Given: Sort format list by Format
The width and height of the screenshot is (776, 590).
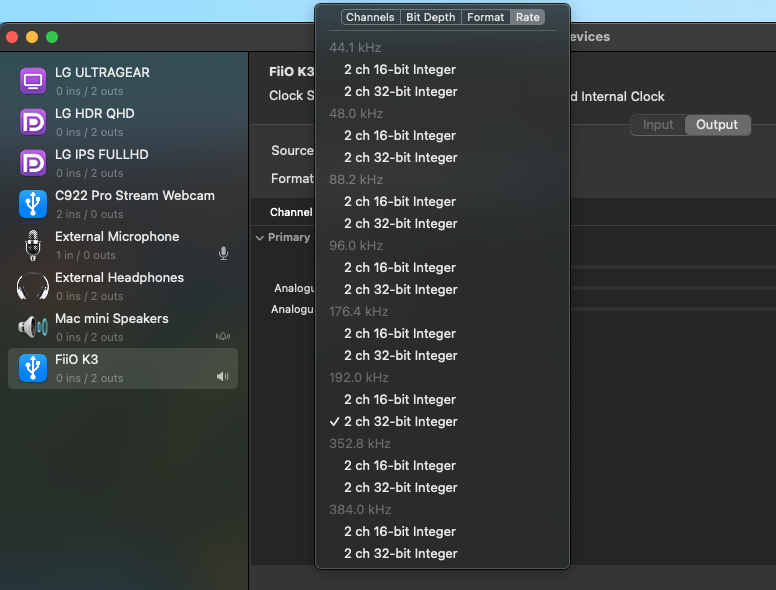Looking at the screenshot, I should (485, 17).
